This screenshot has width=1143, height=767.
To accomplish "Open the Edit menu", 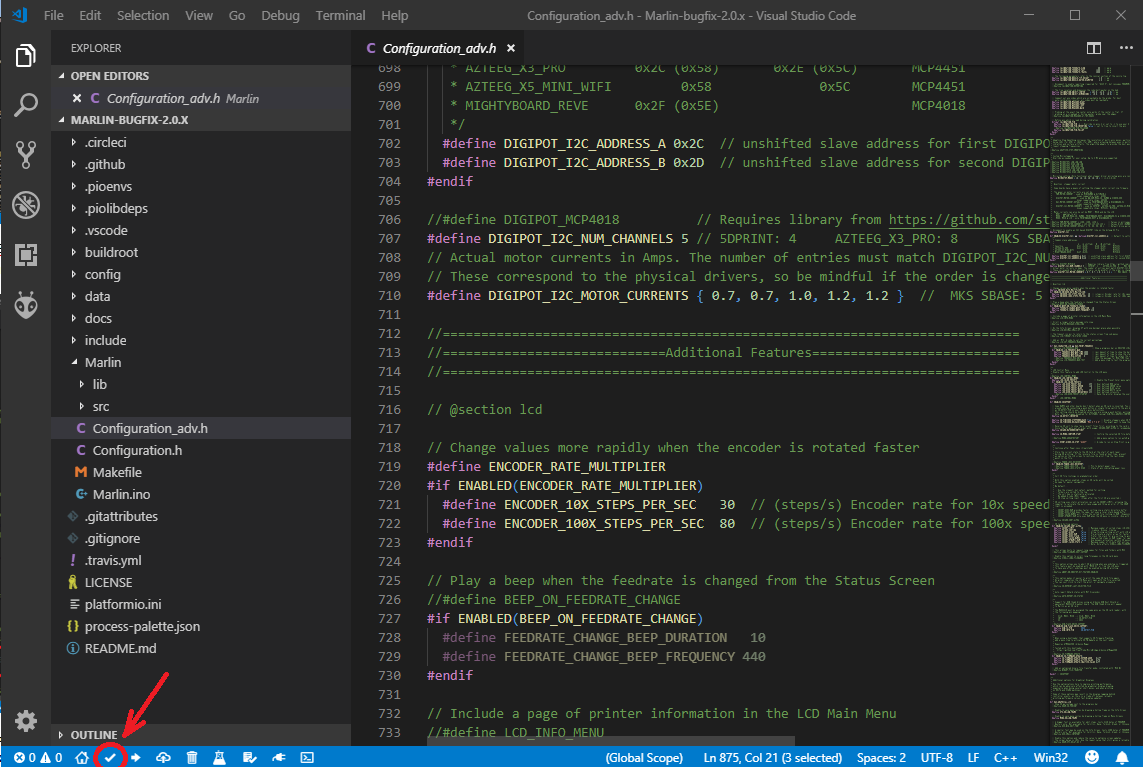I will 90,15.
